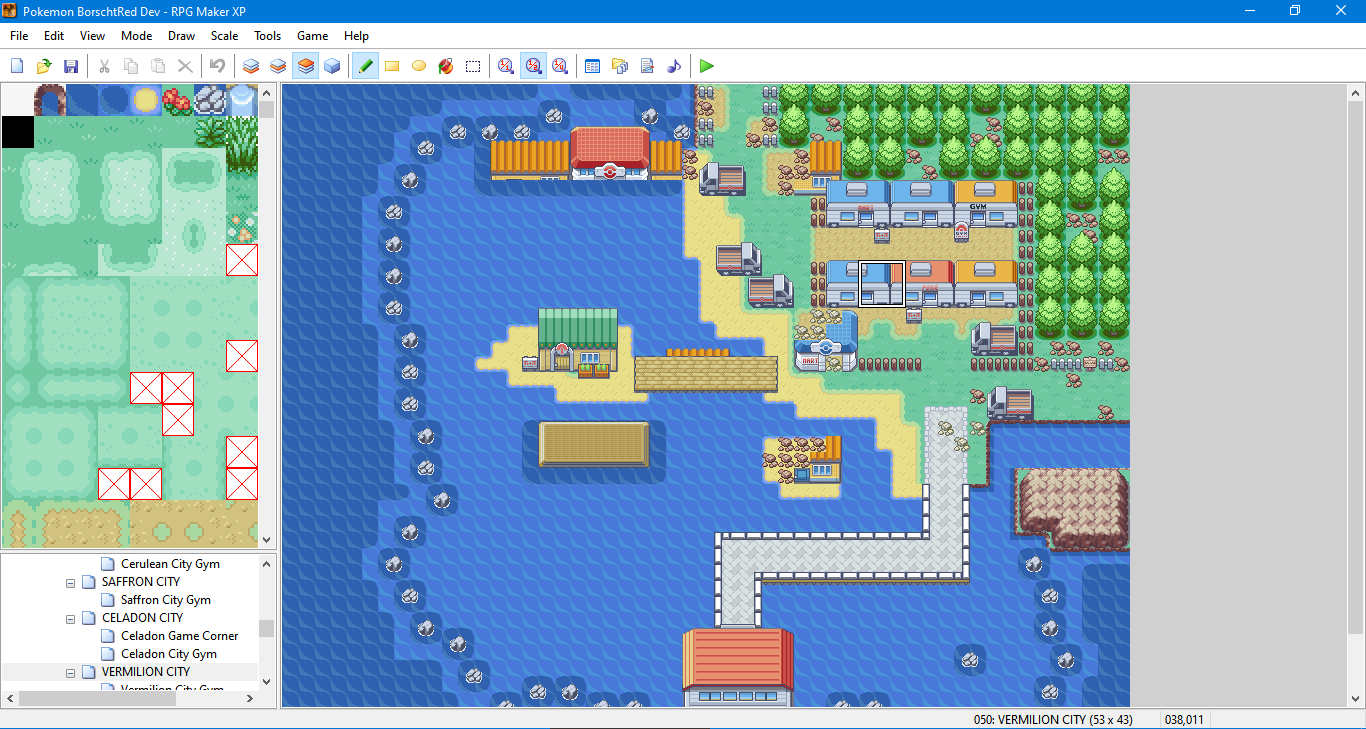Pick the cave entrance tile in the tileset
The image size is (1366, 729).
click(x=50, y=100)
